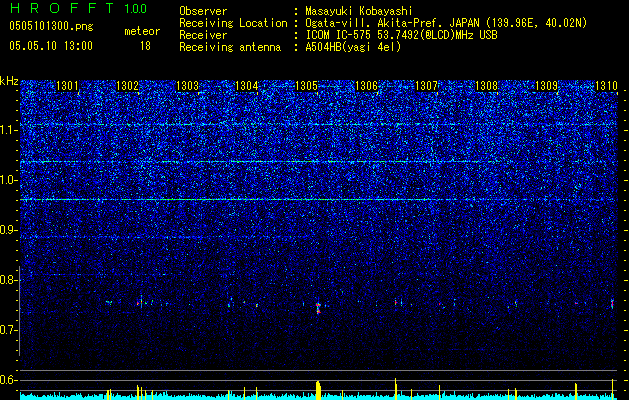Click the Receiver field label
Image resolution: width=629 pixels, height=400 pixels.
coord(203,35)
